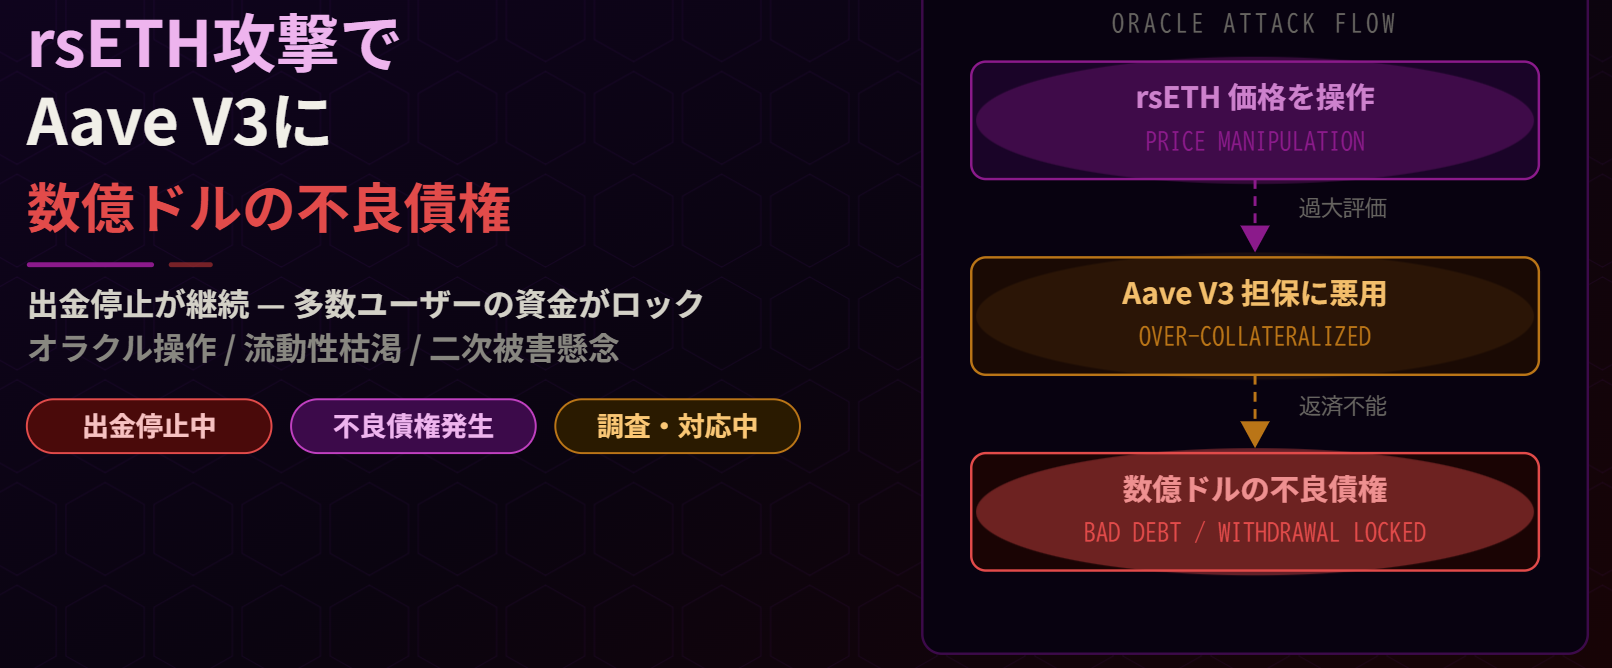
Task: Click the grey オラクル操作 / 流動性枯渇 text line
Action: [323, 348]
